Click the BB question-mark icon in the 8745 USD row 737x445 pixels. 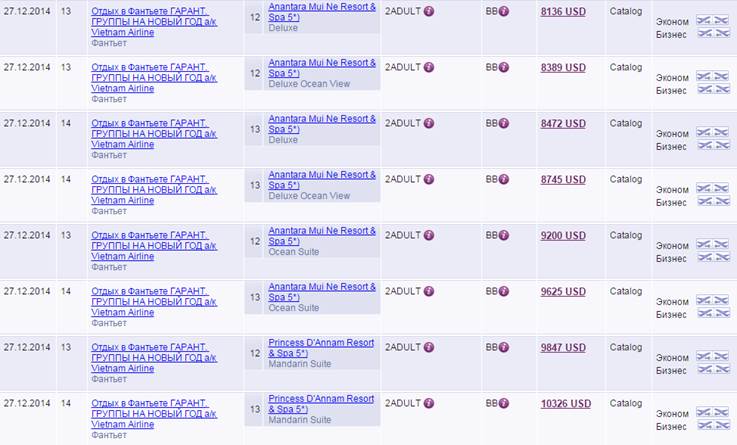504,180
